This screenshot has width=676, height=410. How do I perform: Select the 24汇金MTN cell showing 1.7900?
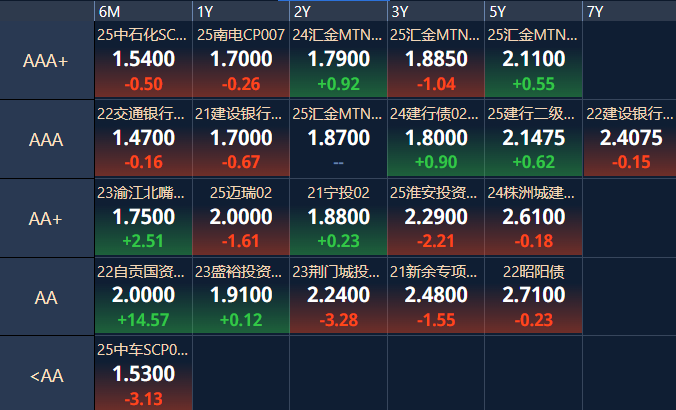pyautogui.click(x=338, y=60)
